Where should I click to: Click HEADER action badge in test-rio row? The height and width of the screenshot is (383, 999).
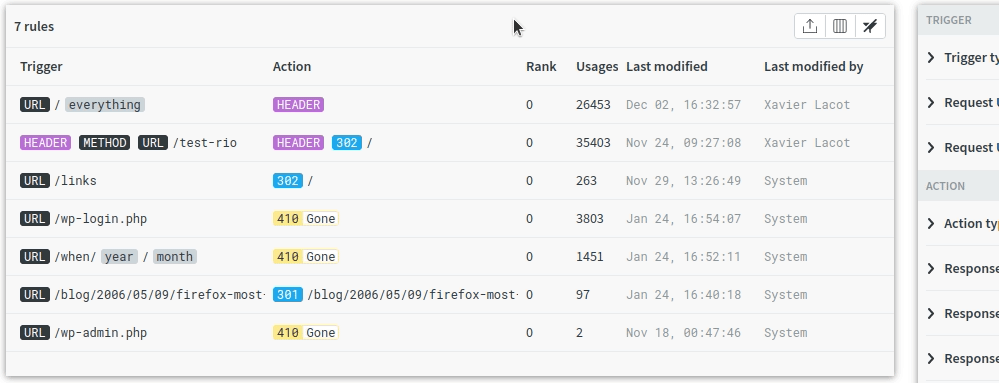point(298,143)
